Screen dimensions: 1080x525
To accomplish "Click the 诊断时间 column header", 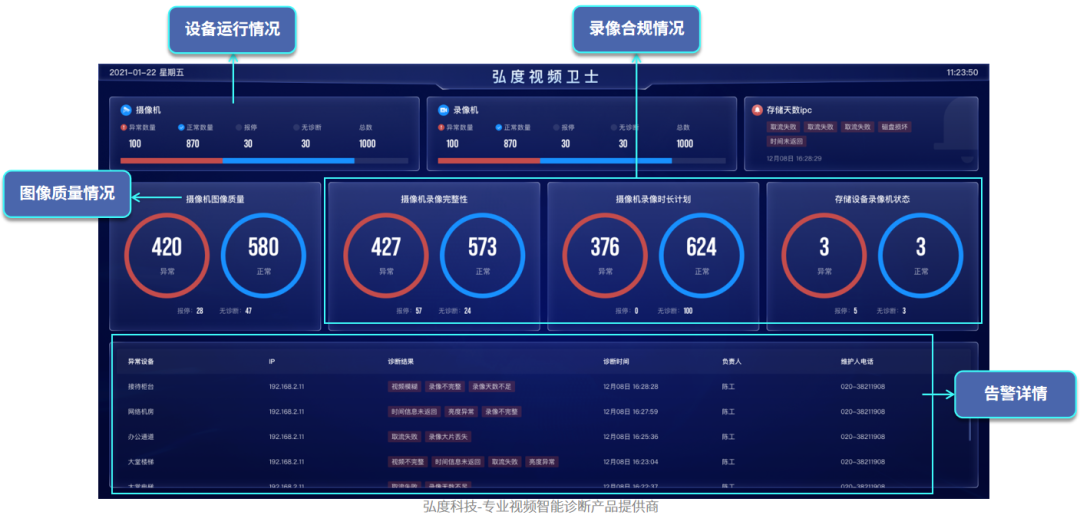I will point(616,361).
